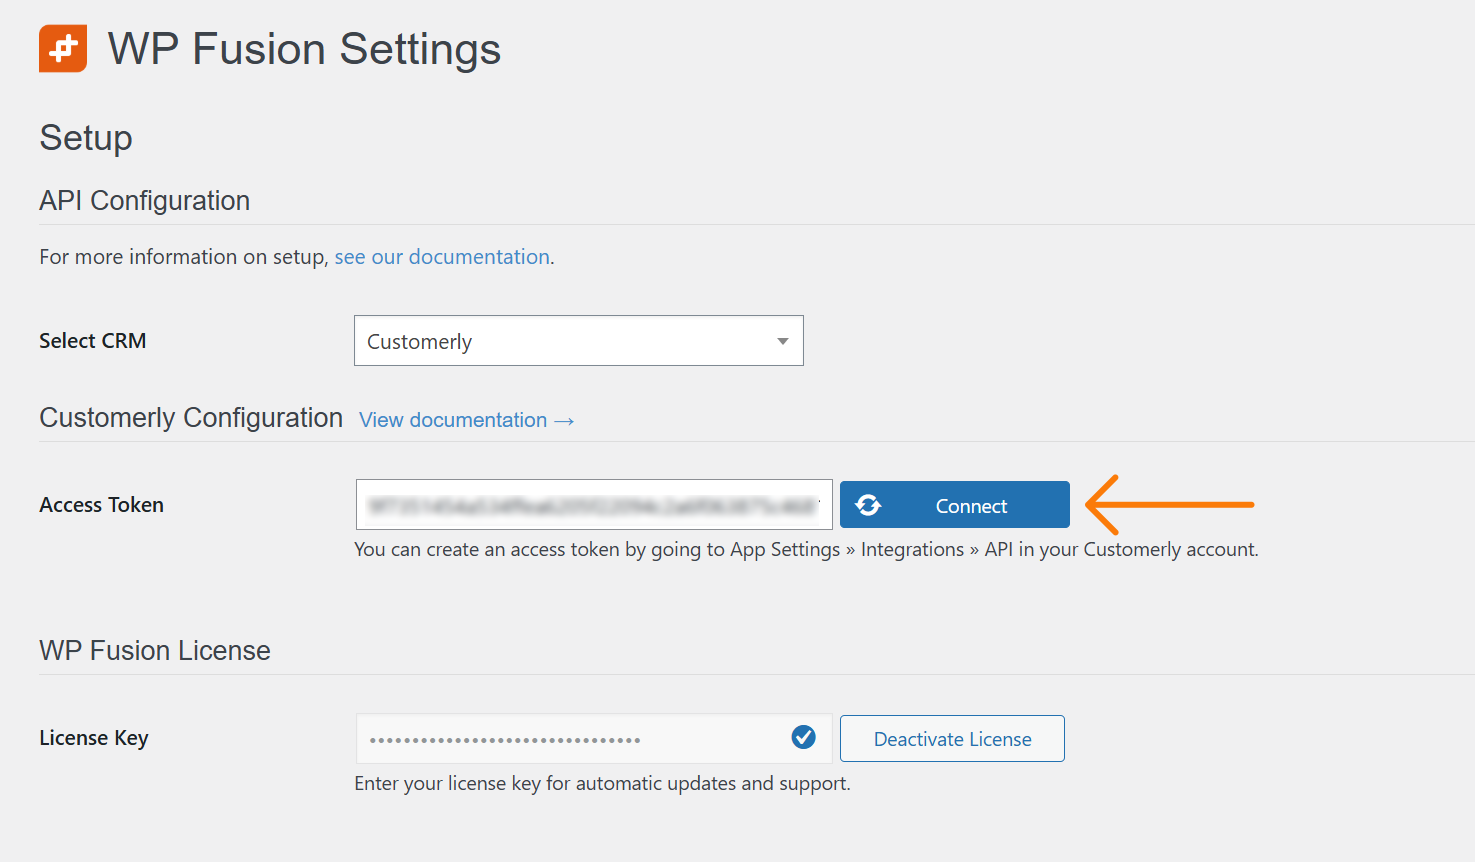Viewport: 1475px width, 862px height.
Task: Click into the License Key field
Action: click(x=575, y=739)
